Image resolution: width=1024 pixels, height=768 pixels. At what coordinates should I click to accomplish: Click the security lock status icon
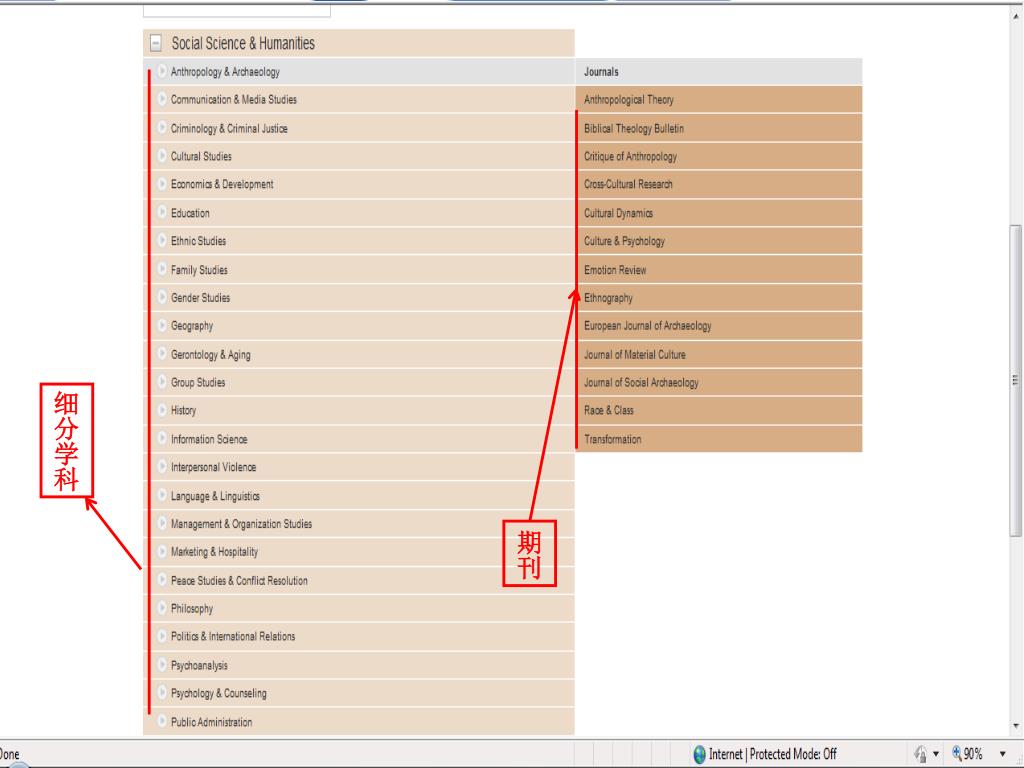click(921, 754)
